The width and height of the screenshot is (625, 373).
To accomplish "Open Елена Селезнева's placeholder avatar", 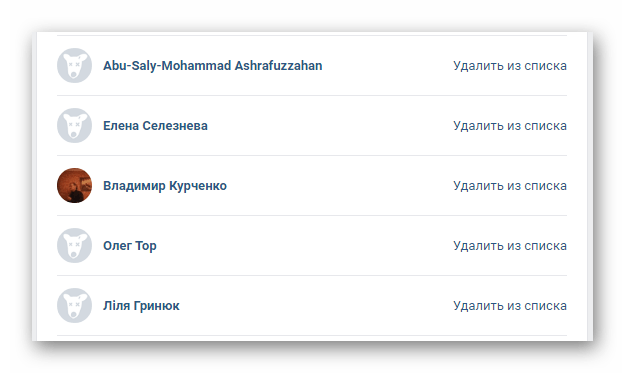I will (75, 126).
